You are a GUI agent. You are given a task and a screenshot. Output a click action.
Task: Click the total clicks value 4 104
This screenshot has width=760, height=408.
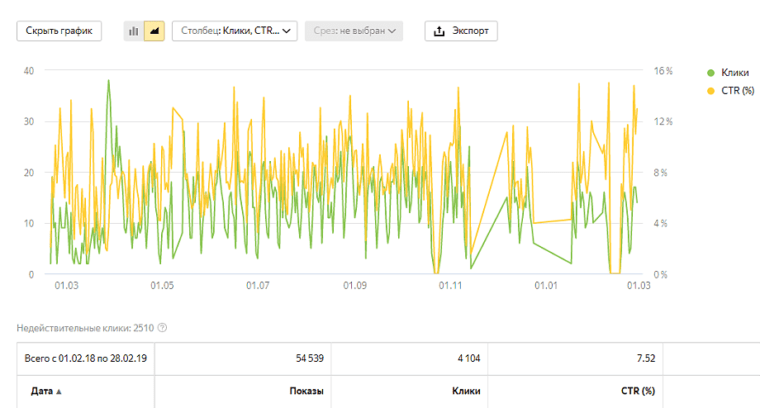pos(469,359)
